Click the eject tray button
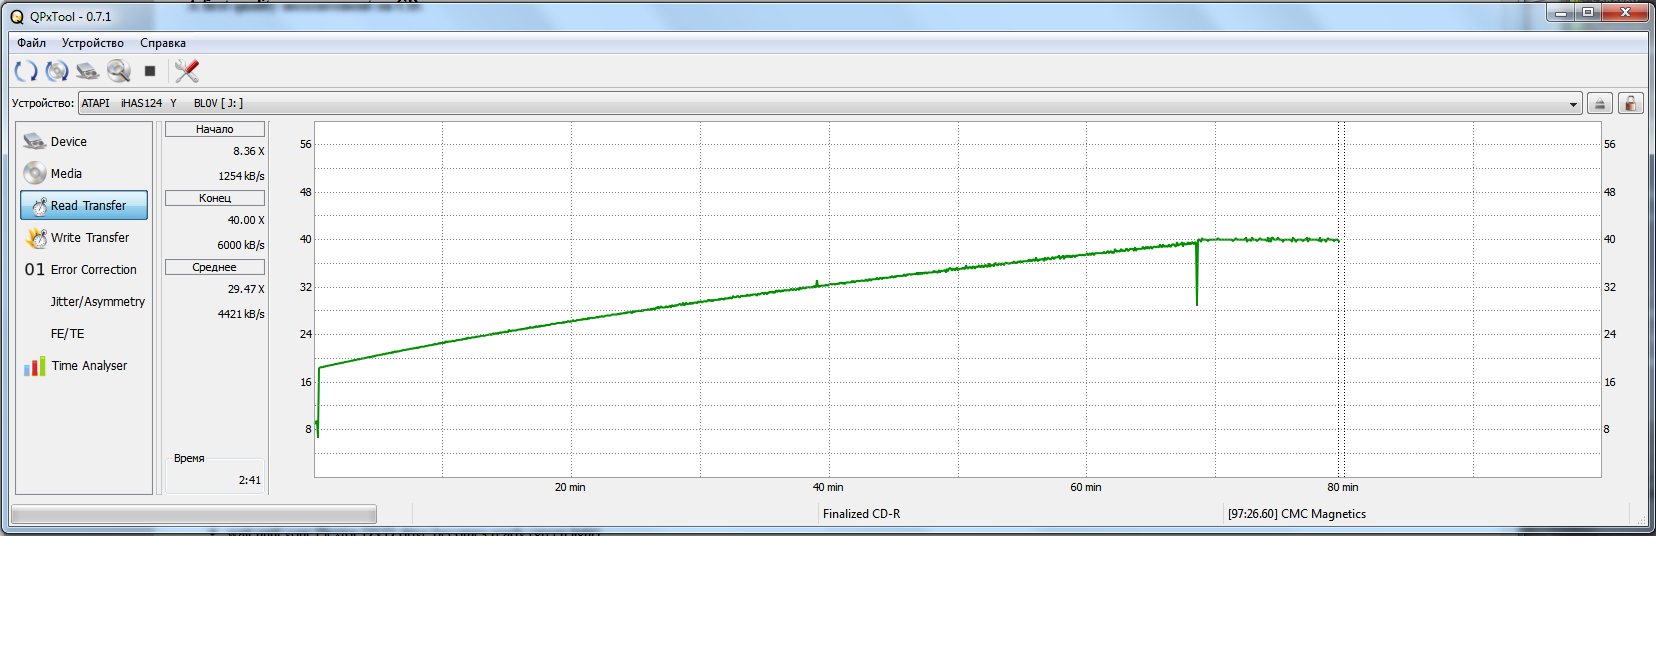This screenshot has width=1656, height=648. pos(1599,104)
